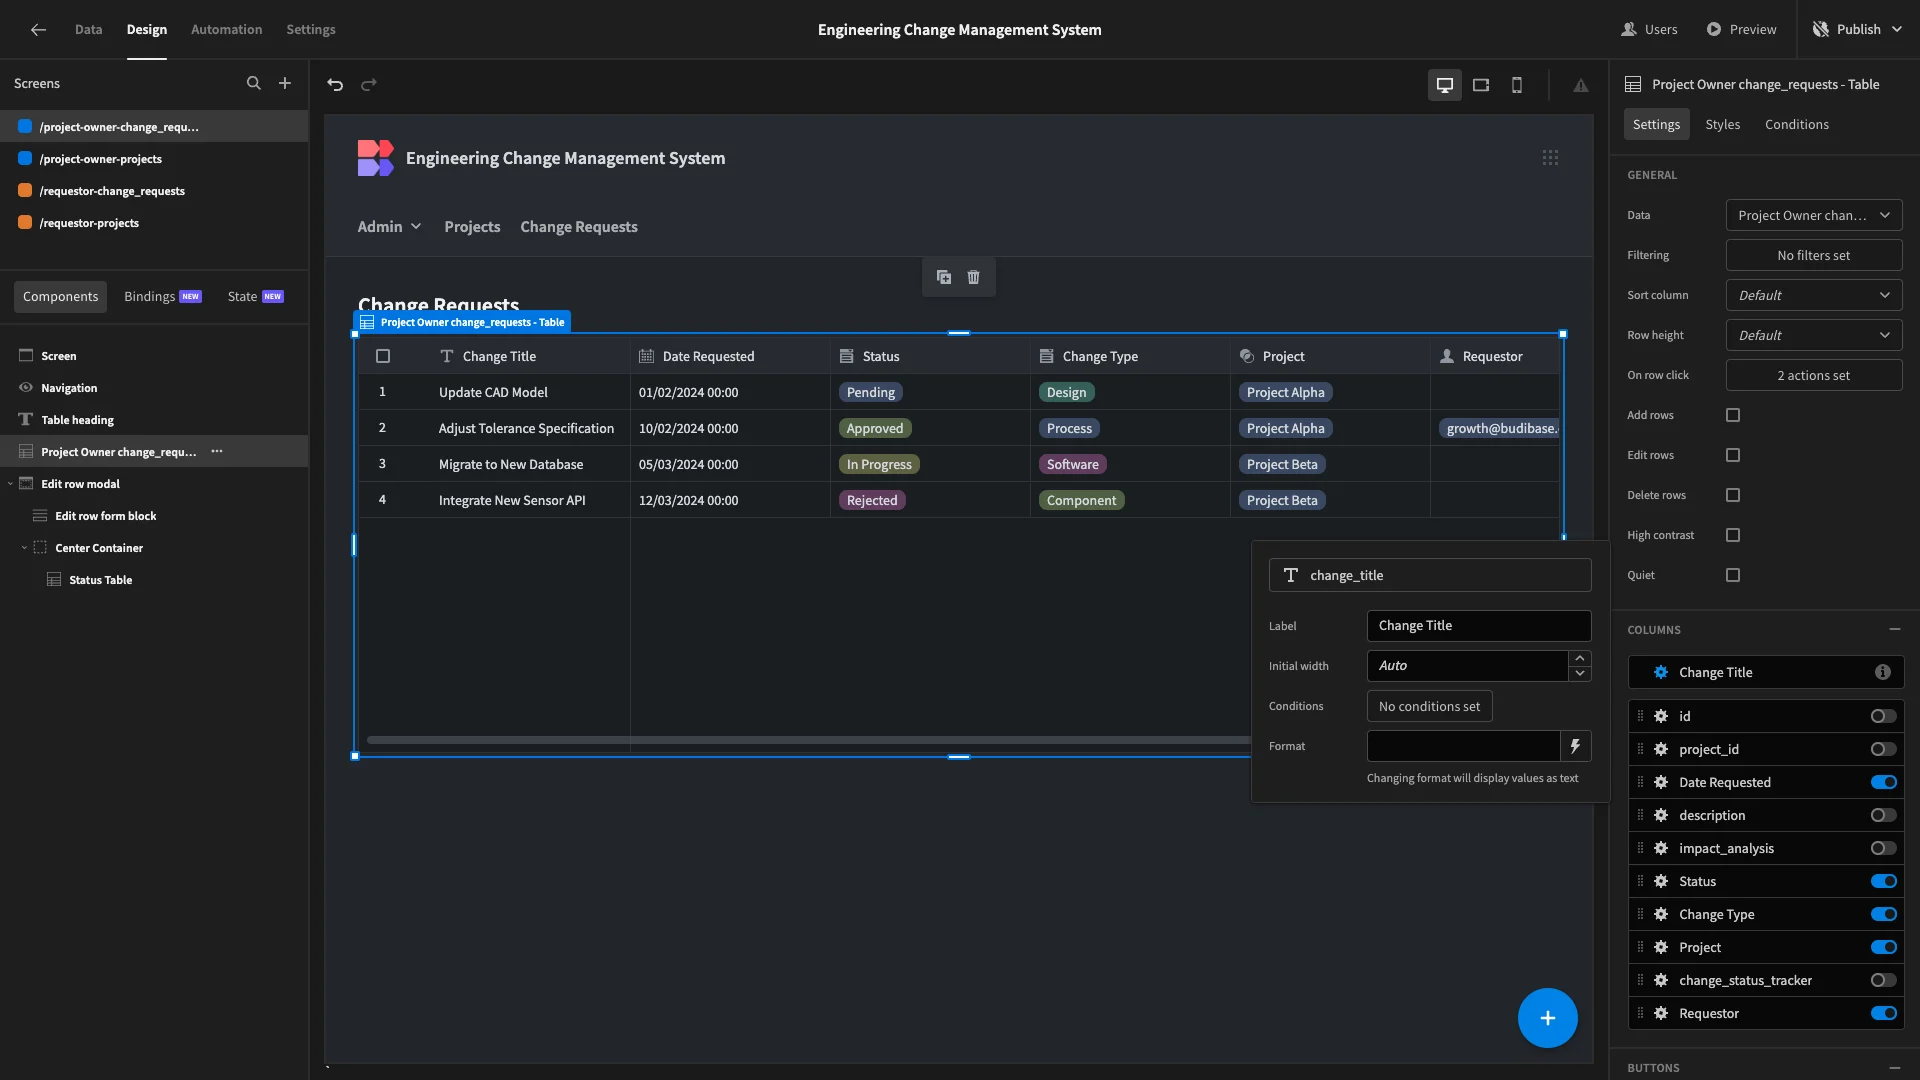The height and width of the screenshot is (1080, 1920).
Task: Switch to the State tab
Action: tap(255, 297)
